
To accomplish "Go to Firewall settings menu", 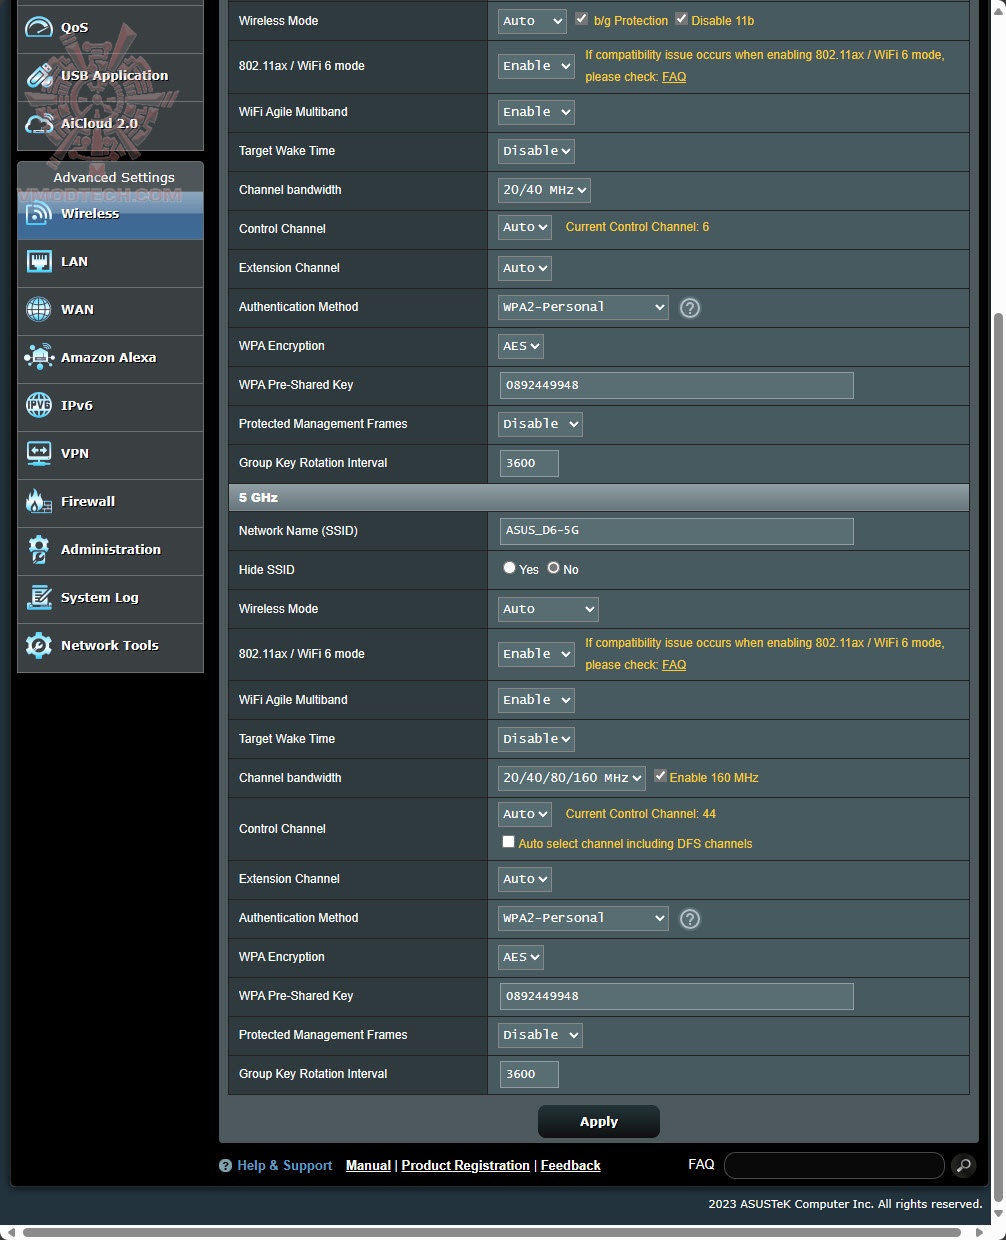I will click(110, 502).
